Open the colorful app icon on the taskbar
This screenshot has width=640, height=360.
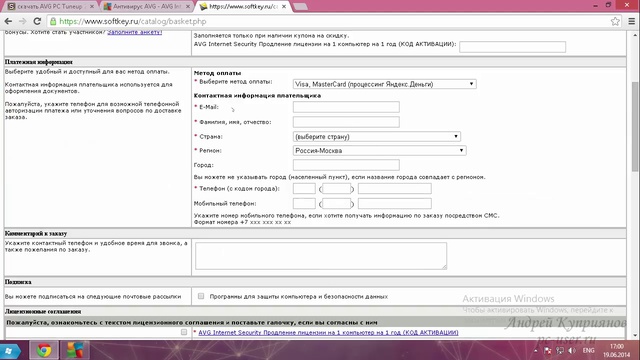(x=75, y=351)
